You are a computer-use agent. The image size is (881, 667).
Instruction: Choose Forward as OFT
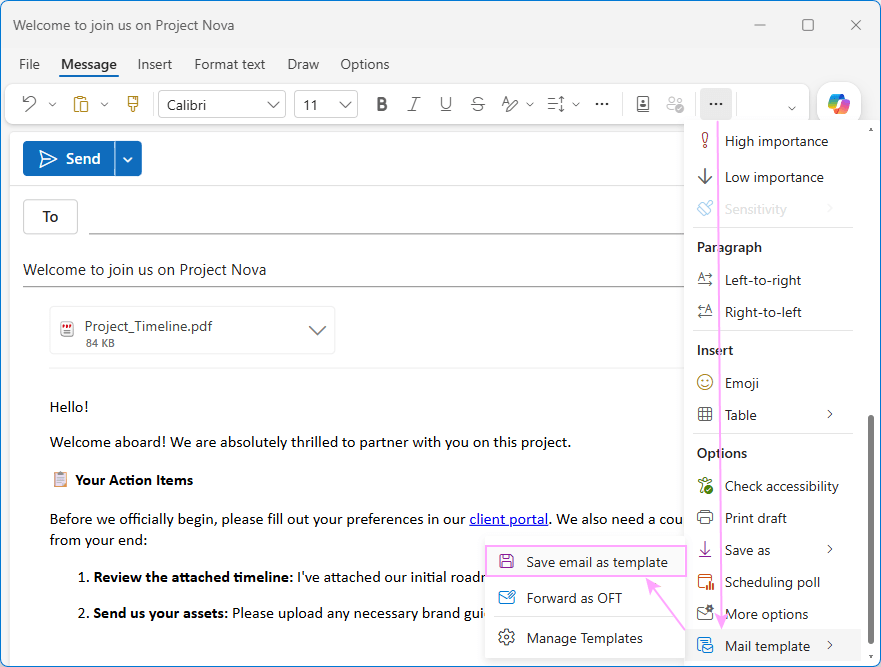pos(585,598)
